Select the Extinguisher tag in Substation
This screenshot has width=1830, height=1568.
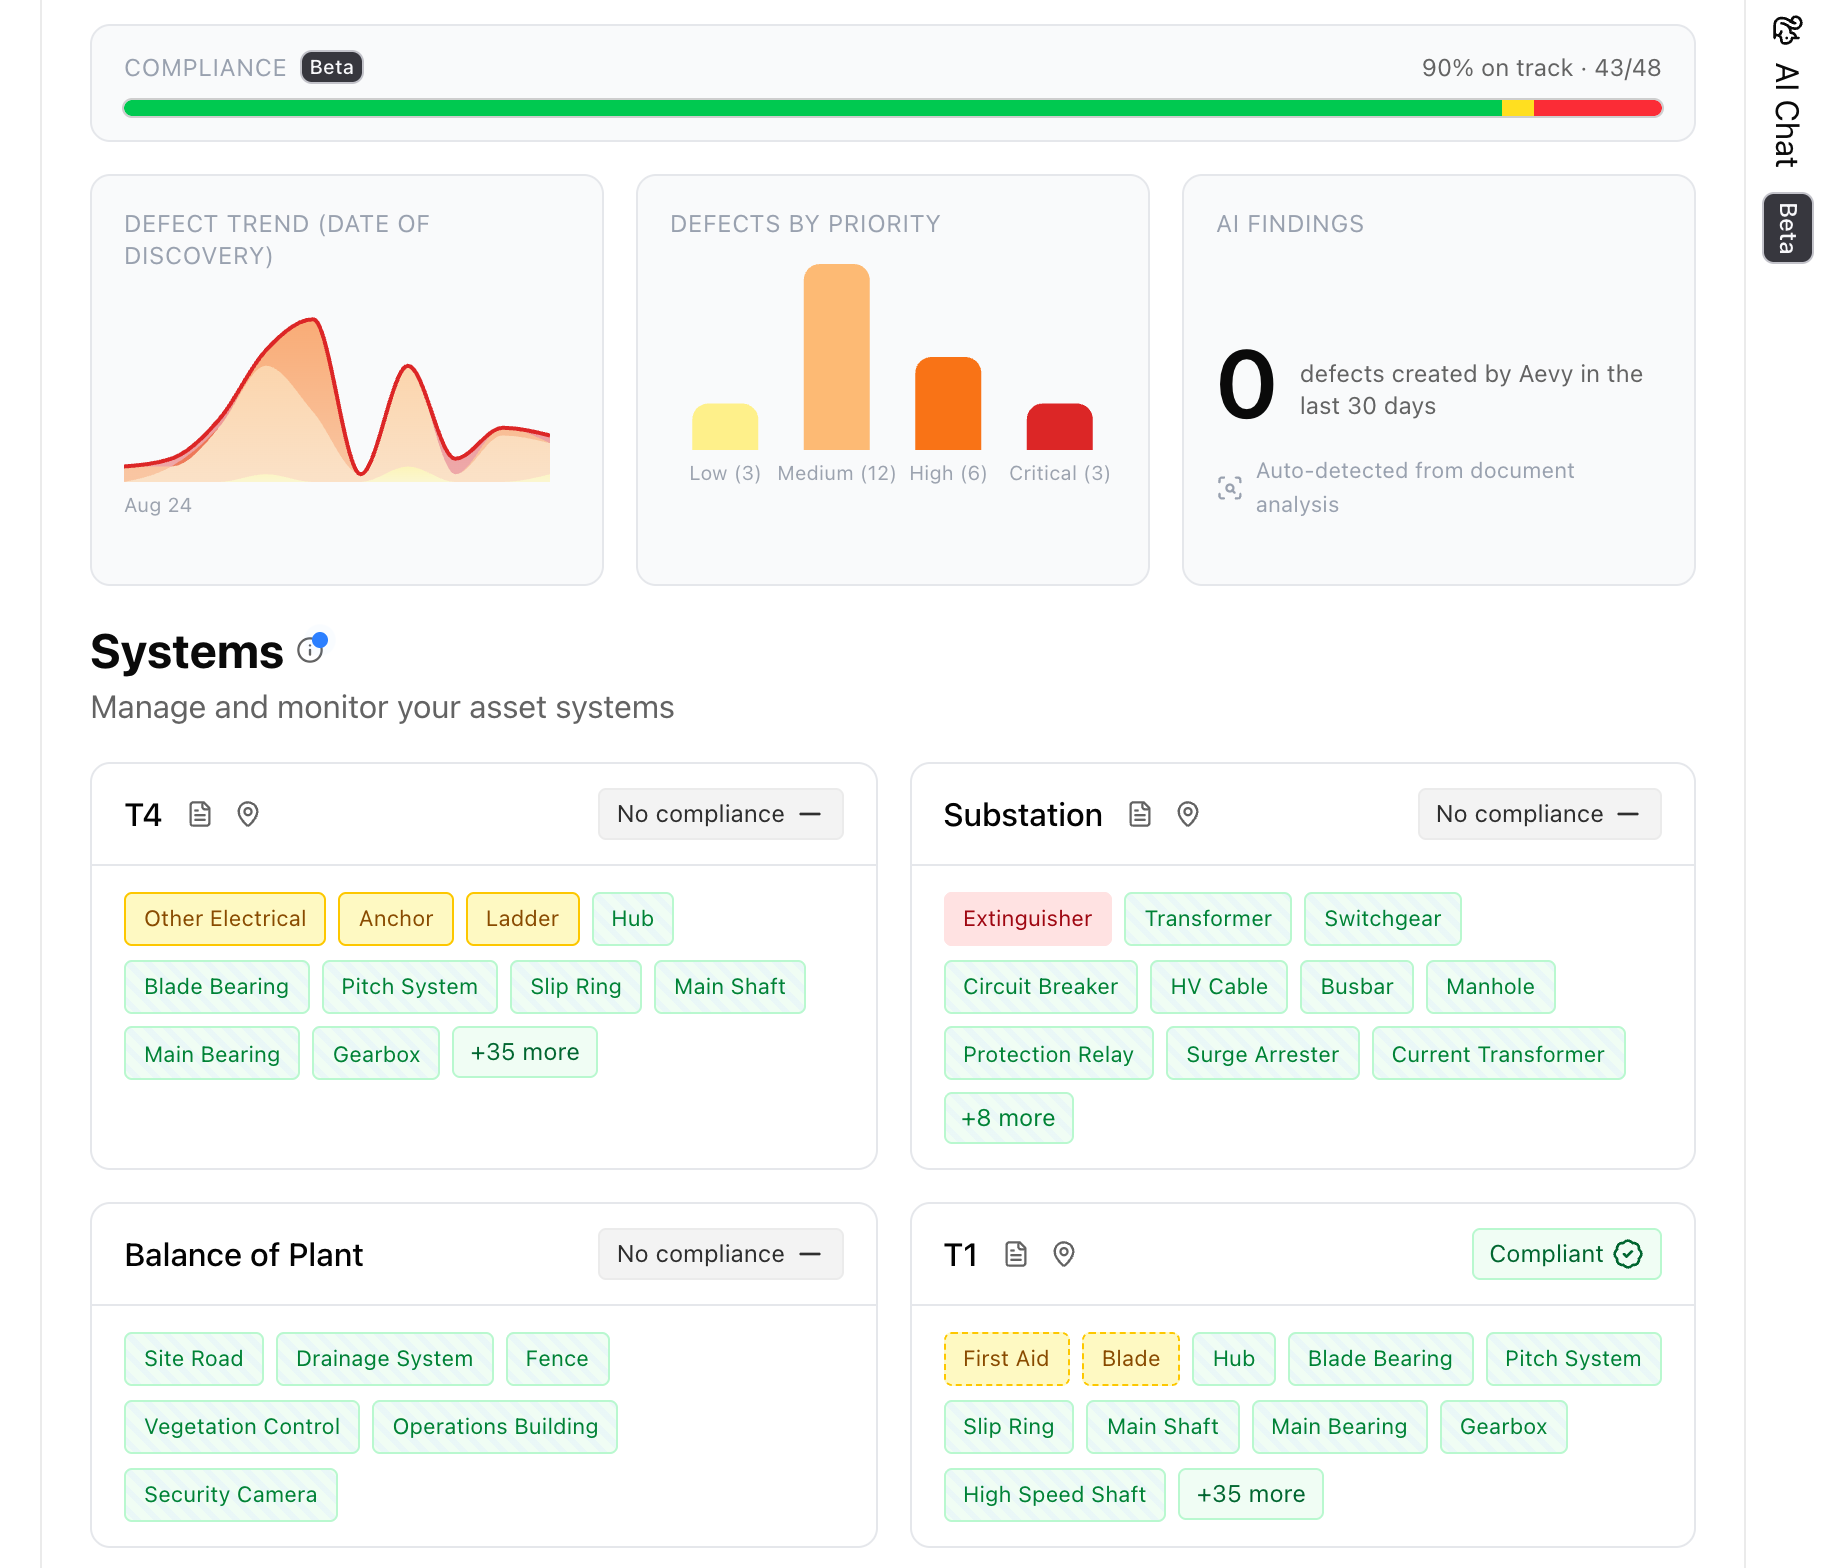tap(1027, 919)
